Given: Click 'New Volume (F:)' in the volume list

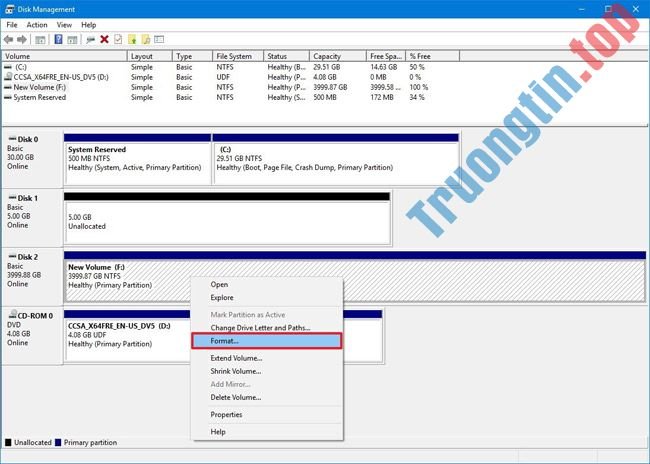Looking at the screenshot, I should [39, 87].
